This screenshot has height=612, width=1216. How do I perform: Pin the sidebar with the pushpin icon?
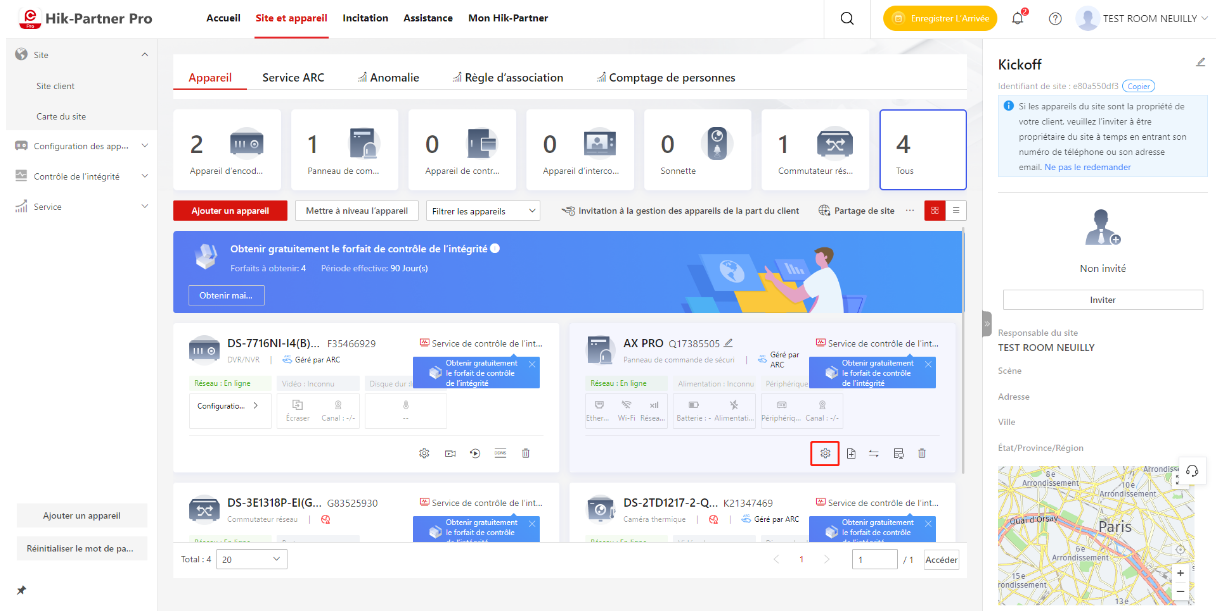tap(22, 590)
